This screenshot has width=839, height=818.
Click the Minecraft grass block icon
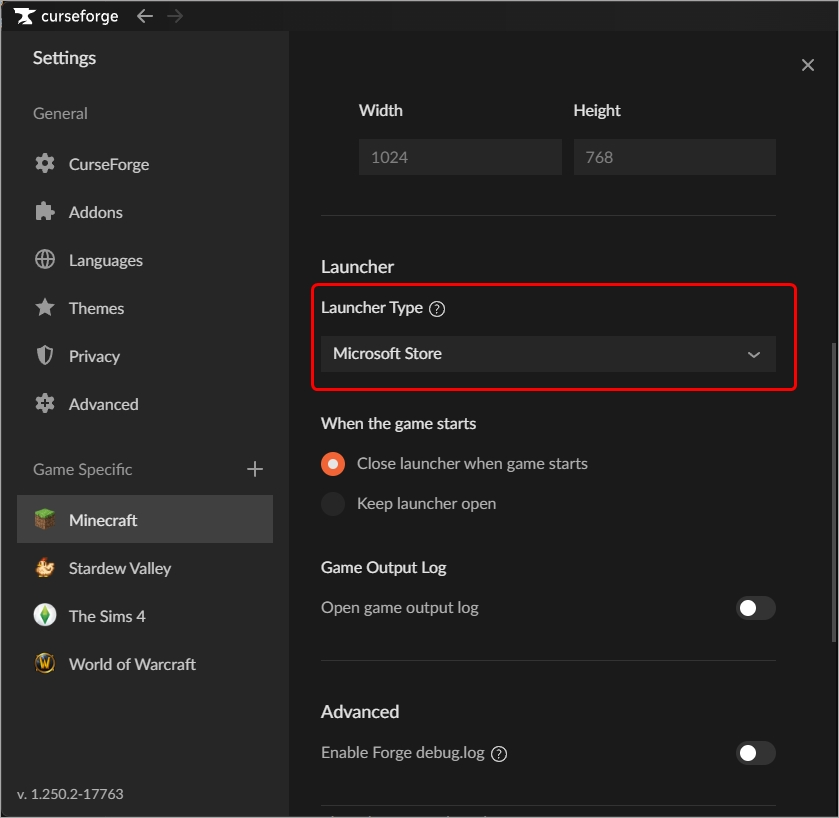tap(45, 519)
